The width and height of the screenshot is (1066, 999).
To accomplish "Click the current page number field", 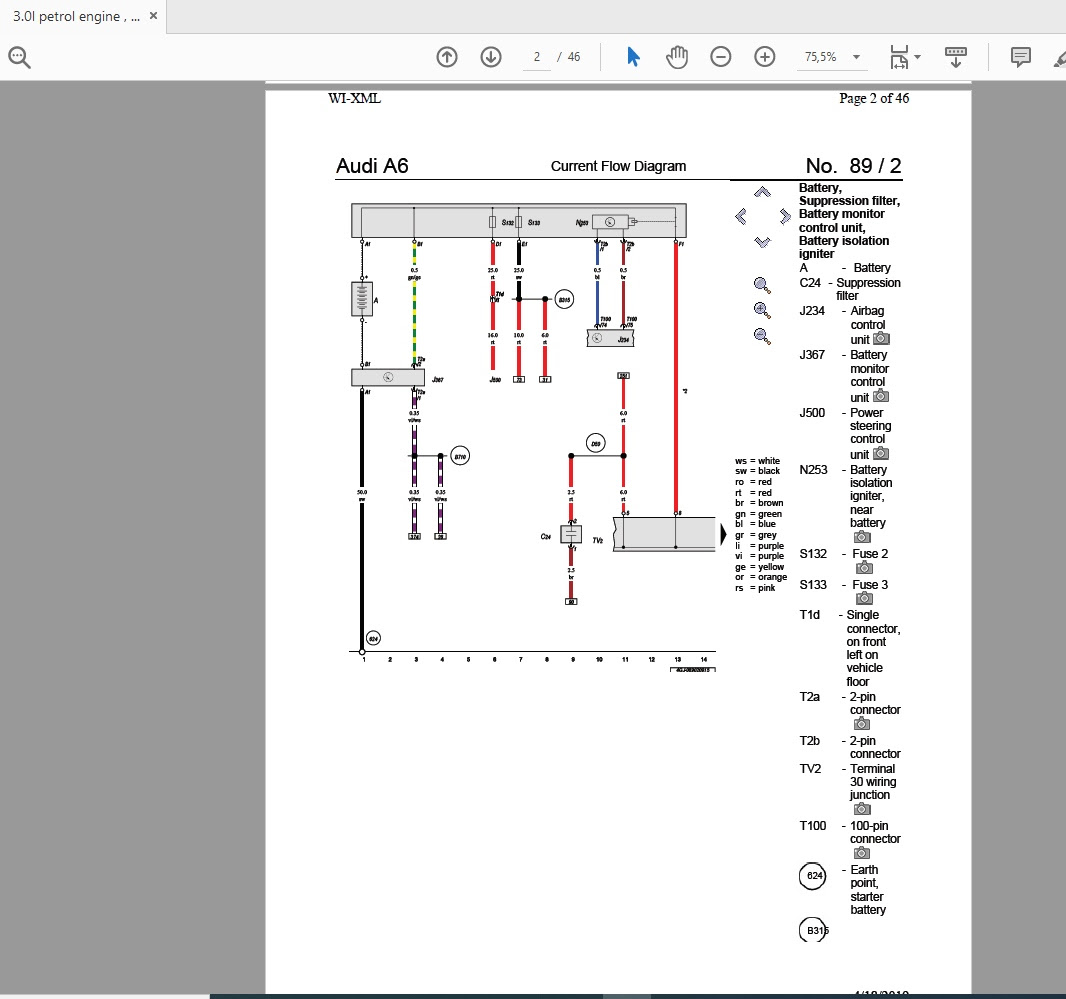I will [x=536, y=57].
